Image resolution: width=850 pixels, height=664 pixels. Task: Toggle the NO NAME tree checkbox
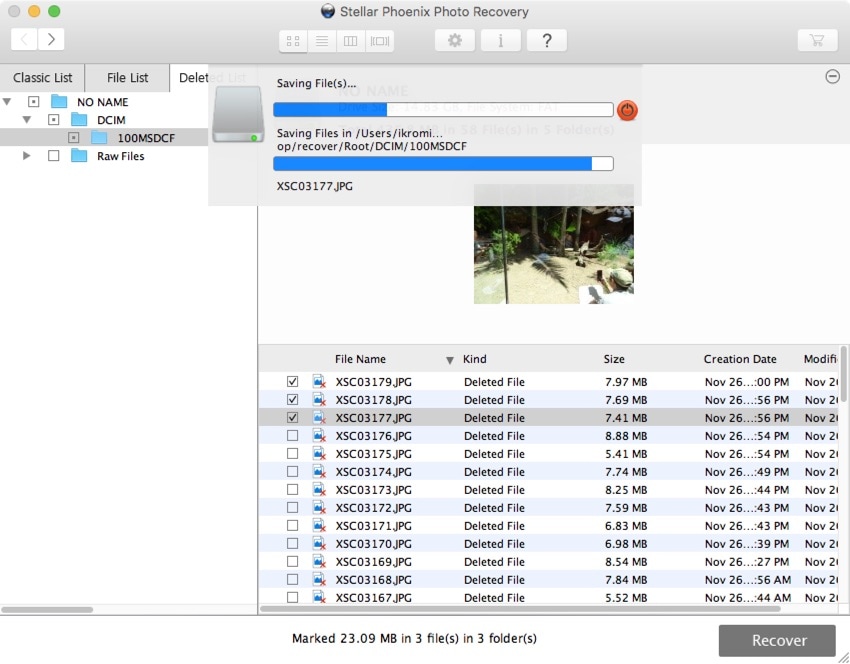(33, 101)
